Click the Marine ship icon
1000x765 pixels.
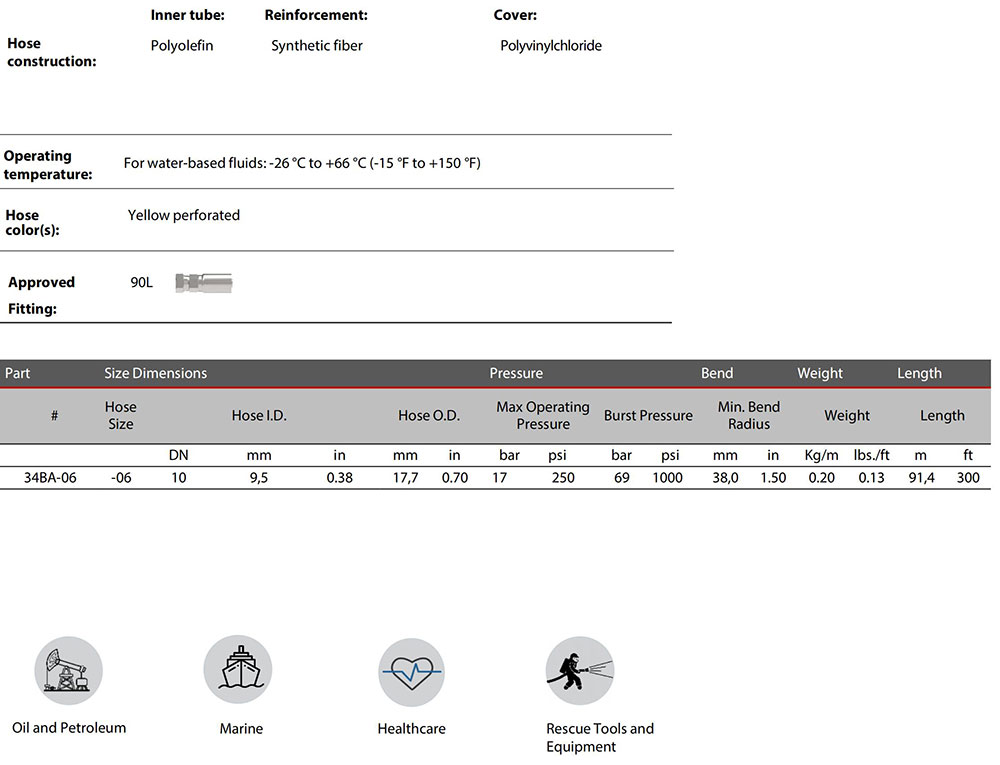click(x=238, y=670)
